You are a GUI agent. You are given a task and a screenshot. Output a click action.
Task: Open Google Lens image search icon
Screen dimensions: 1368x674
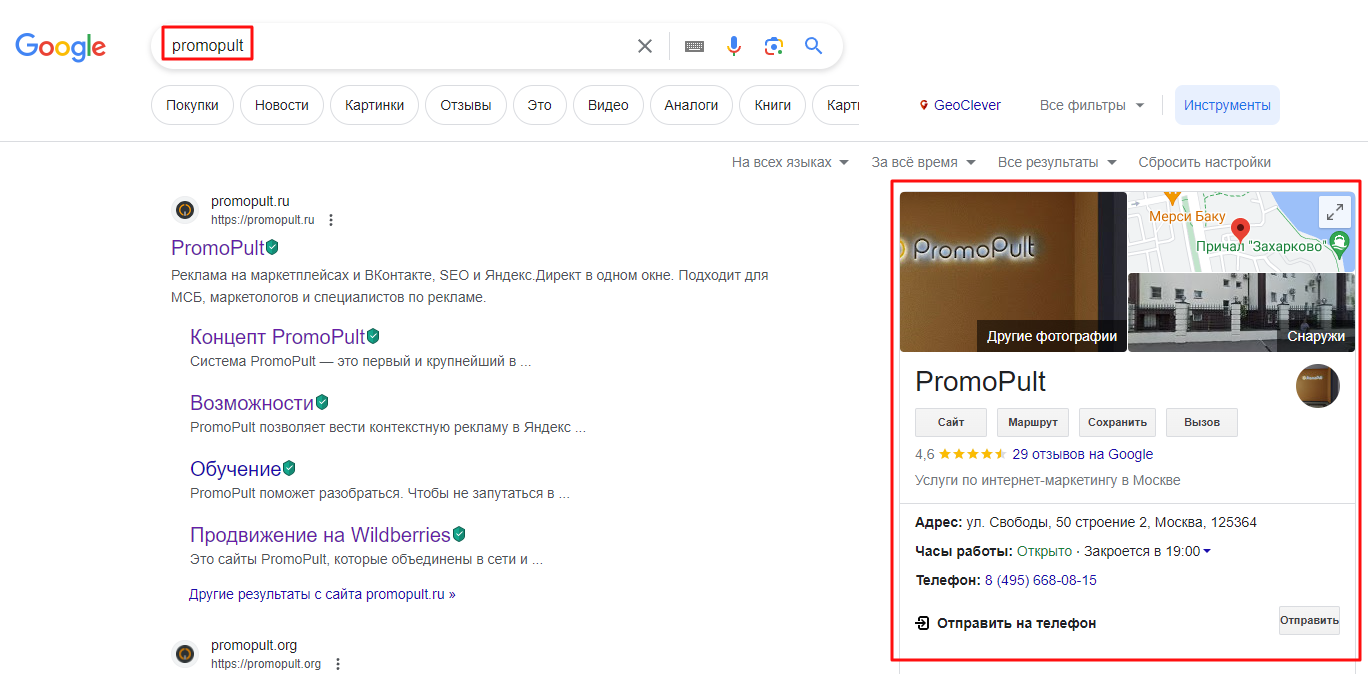773,46
